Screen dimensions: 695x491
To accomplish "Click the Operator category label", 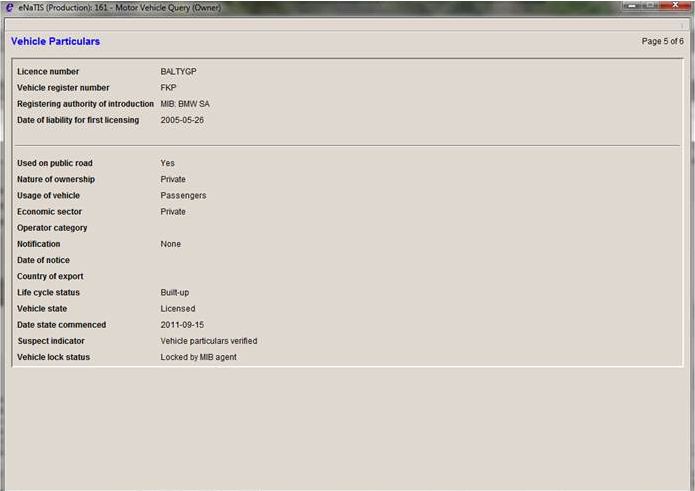I will [52, 228].
